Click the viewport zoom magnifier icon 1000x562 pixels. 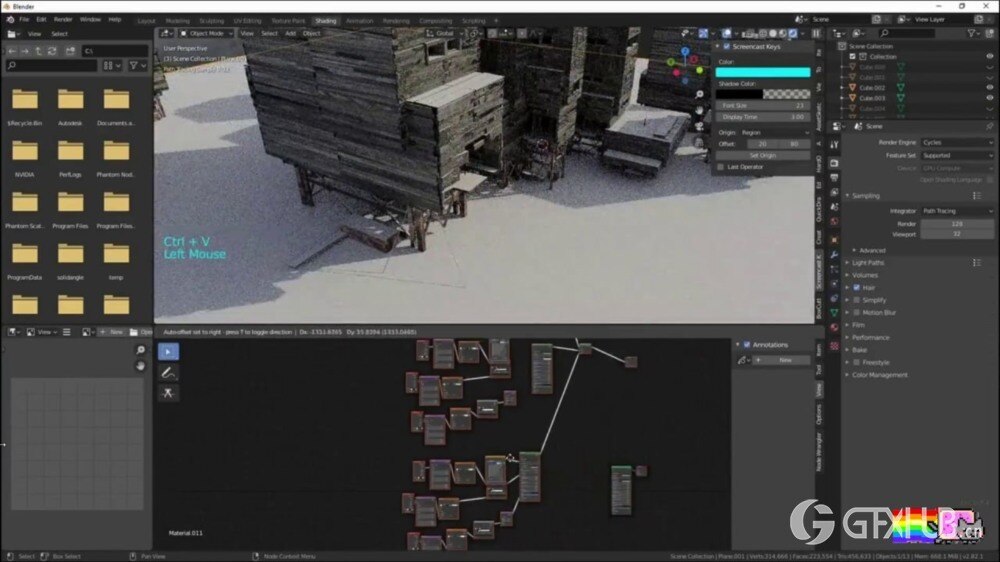[699, 94]
